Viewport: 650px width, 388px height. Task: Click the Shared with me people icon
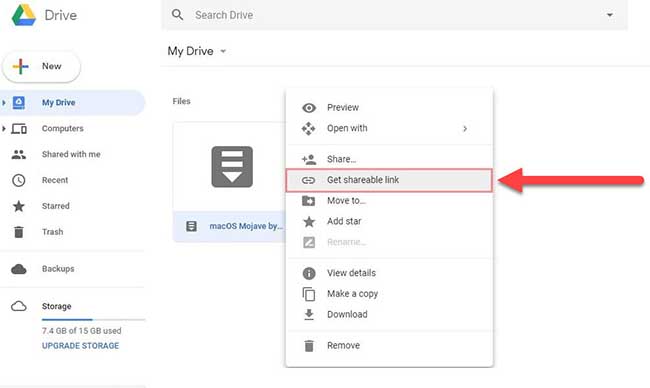[19, 155]
